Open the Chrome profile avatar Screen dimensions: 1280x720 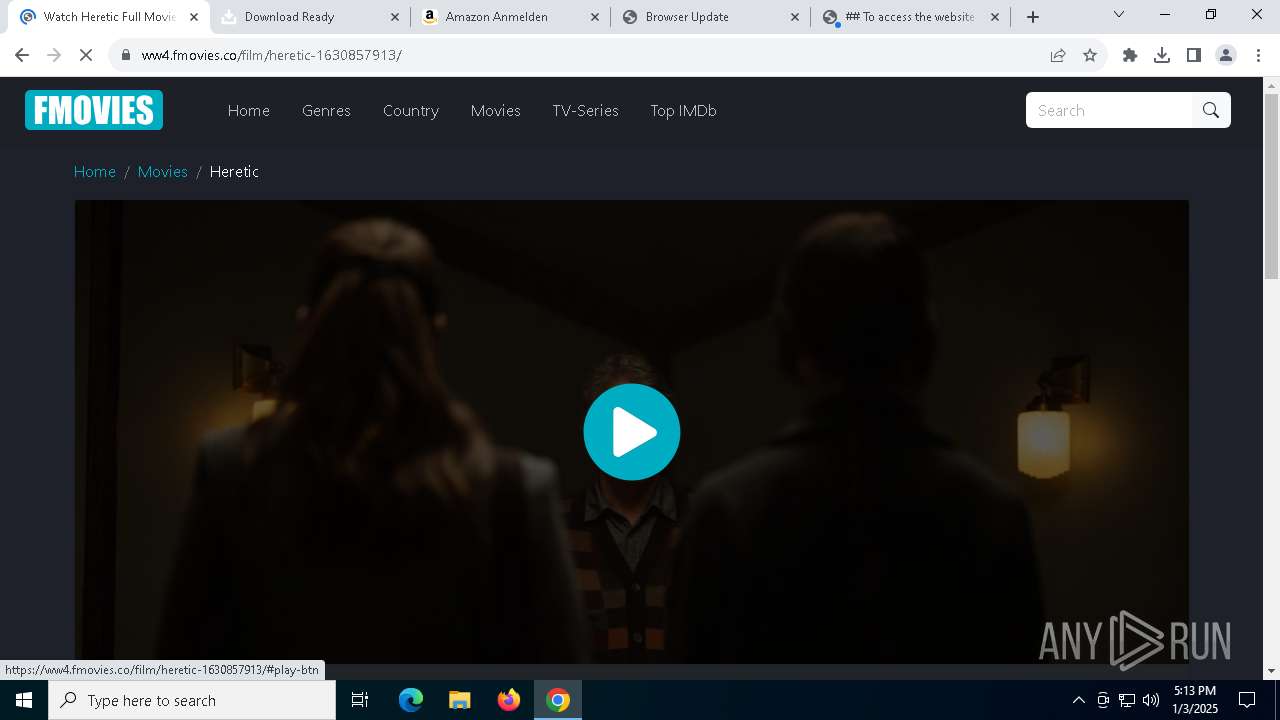1226,55
